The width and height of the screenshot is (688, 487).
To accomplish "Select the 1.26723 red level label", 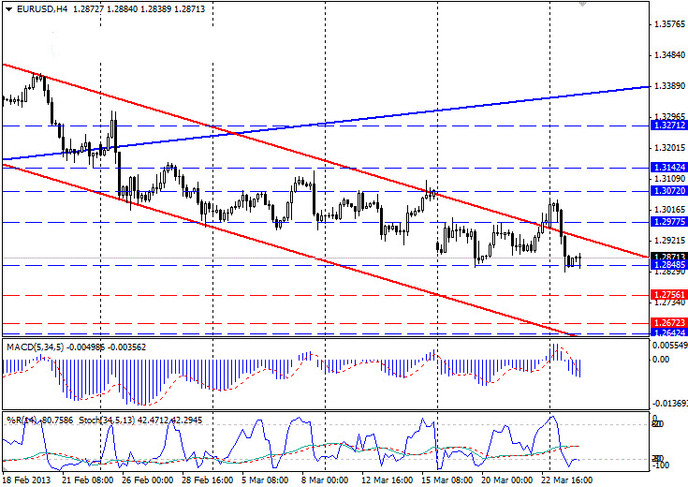I will tap(669, 323).
